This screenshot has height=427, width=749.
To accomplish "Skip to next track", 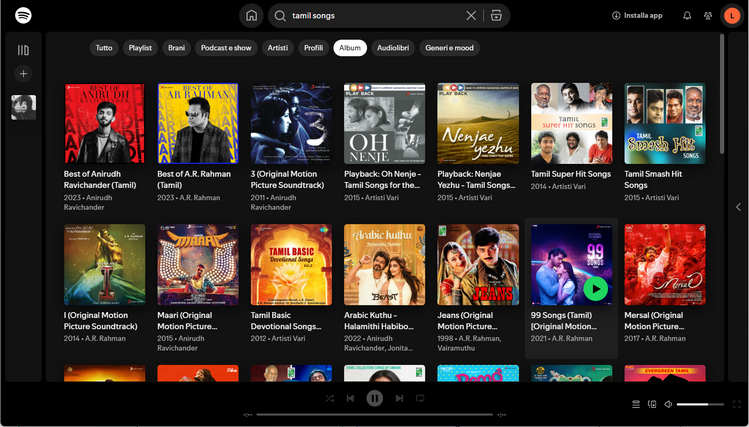I will point(399,398).
